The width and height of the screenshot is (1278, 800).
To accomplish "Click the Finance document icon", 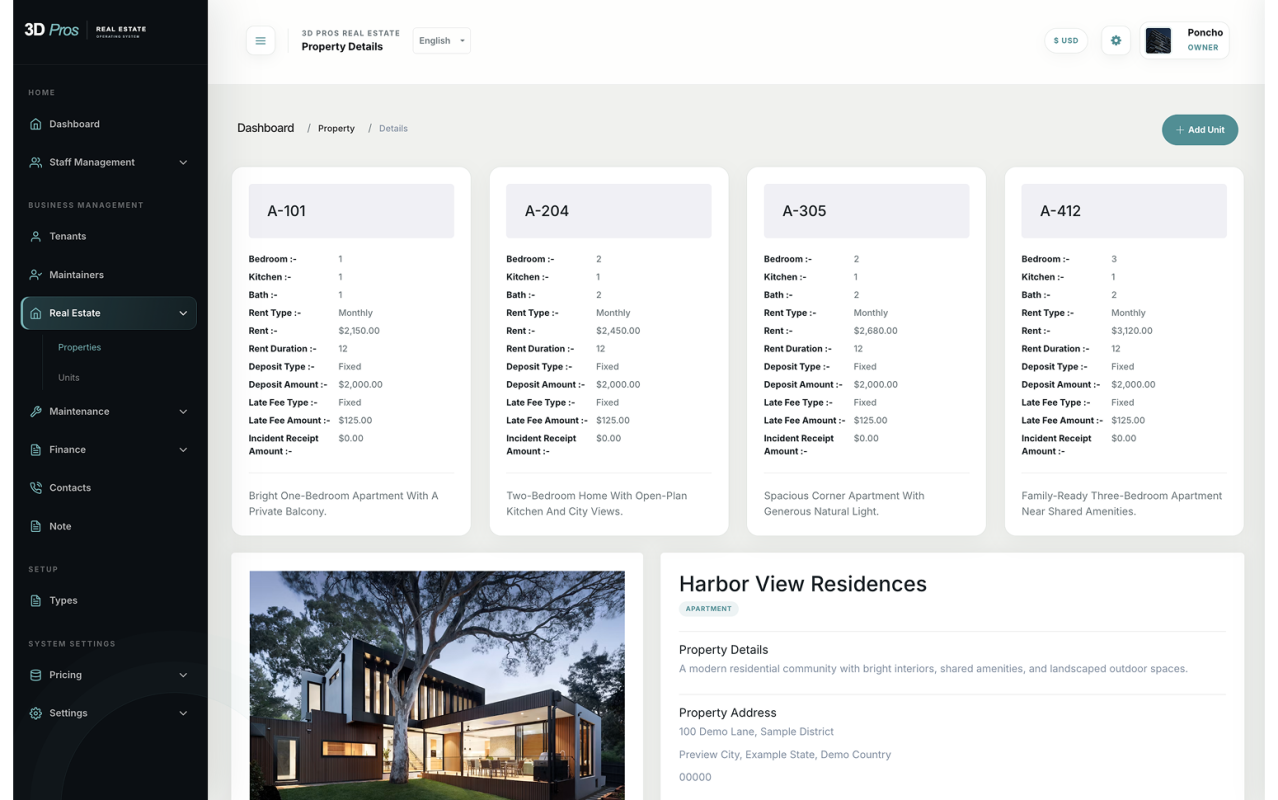I will point(36,450).
